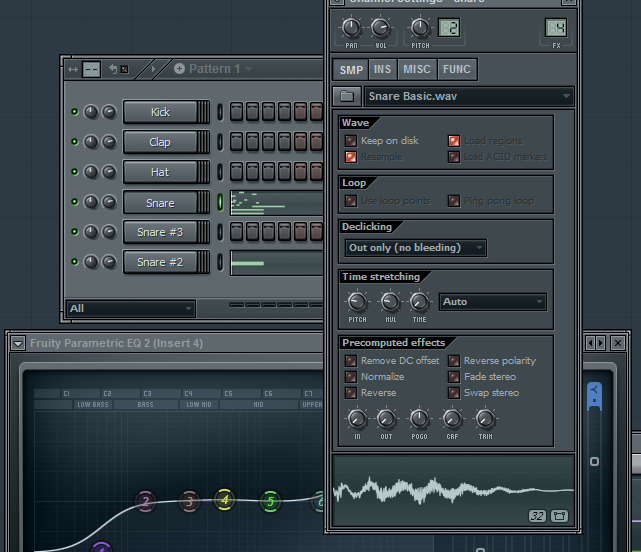Toggle the Resample checkbox
Image resolution: width=641 pixels, height=552 pixels.
[351, 157]
